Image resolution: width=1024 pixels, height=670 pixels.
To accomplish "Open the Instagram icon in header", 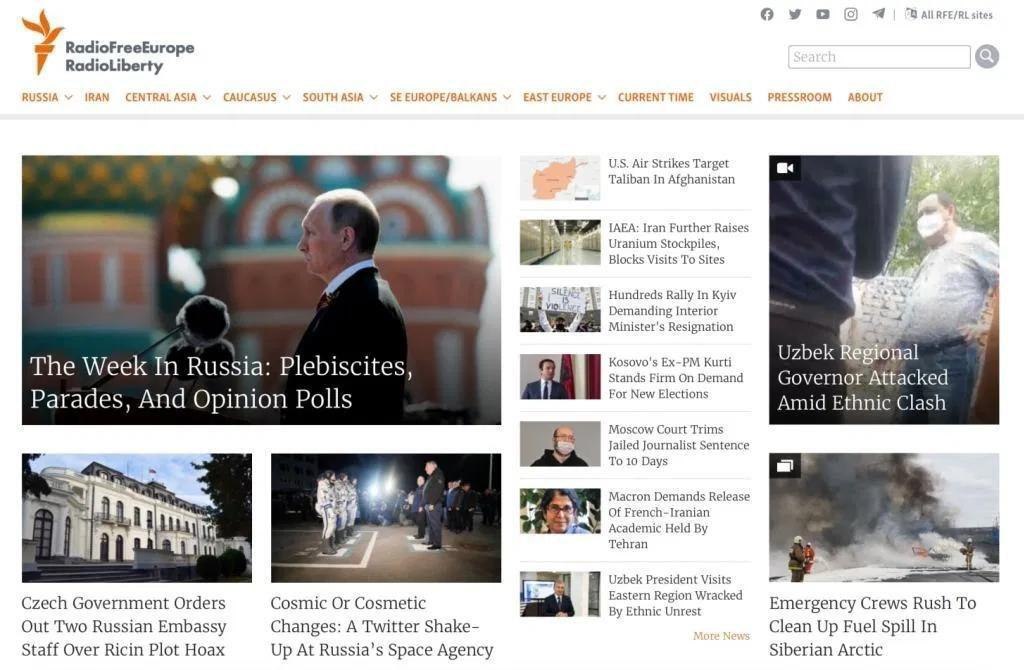I will coord(851,14).
